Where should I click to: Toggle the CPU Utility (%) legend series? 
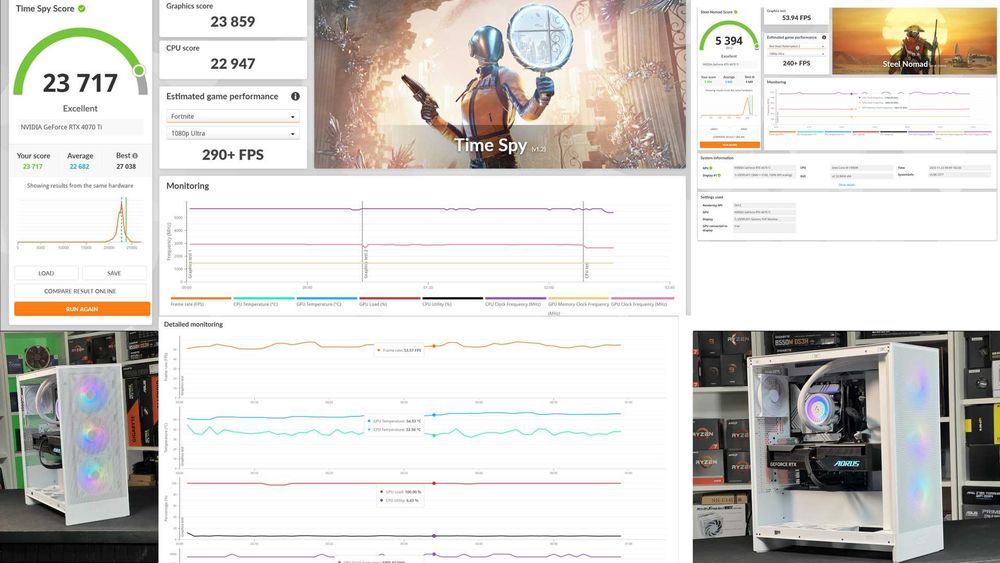[x=452, y=301]
